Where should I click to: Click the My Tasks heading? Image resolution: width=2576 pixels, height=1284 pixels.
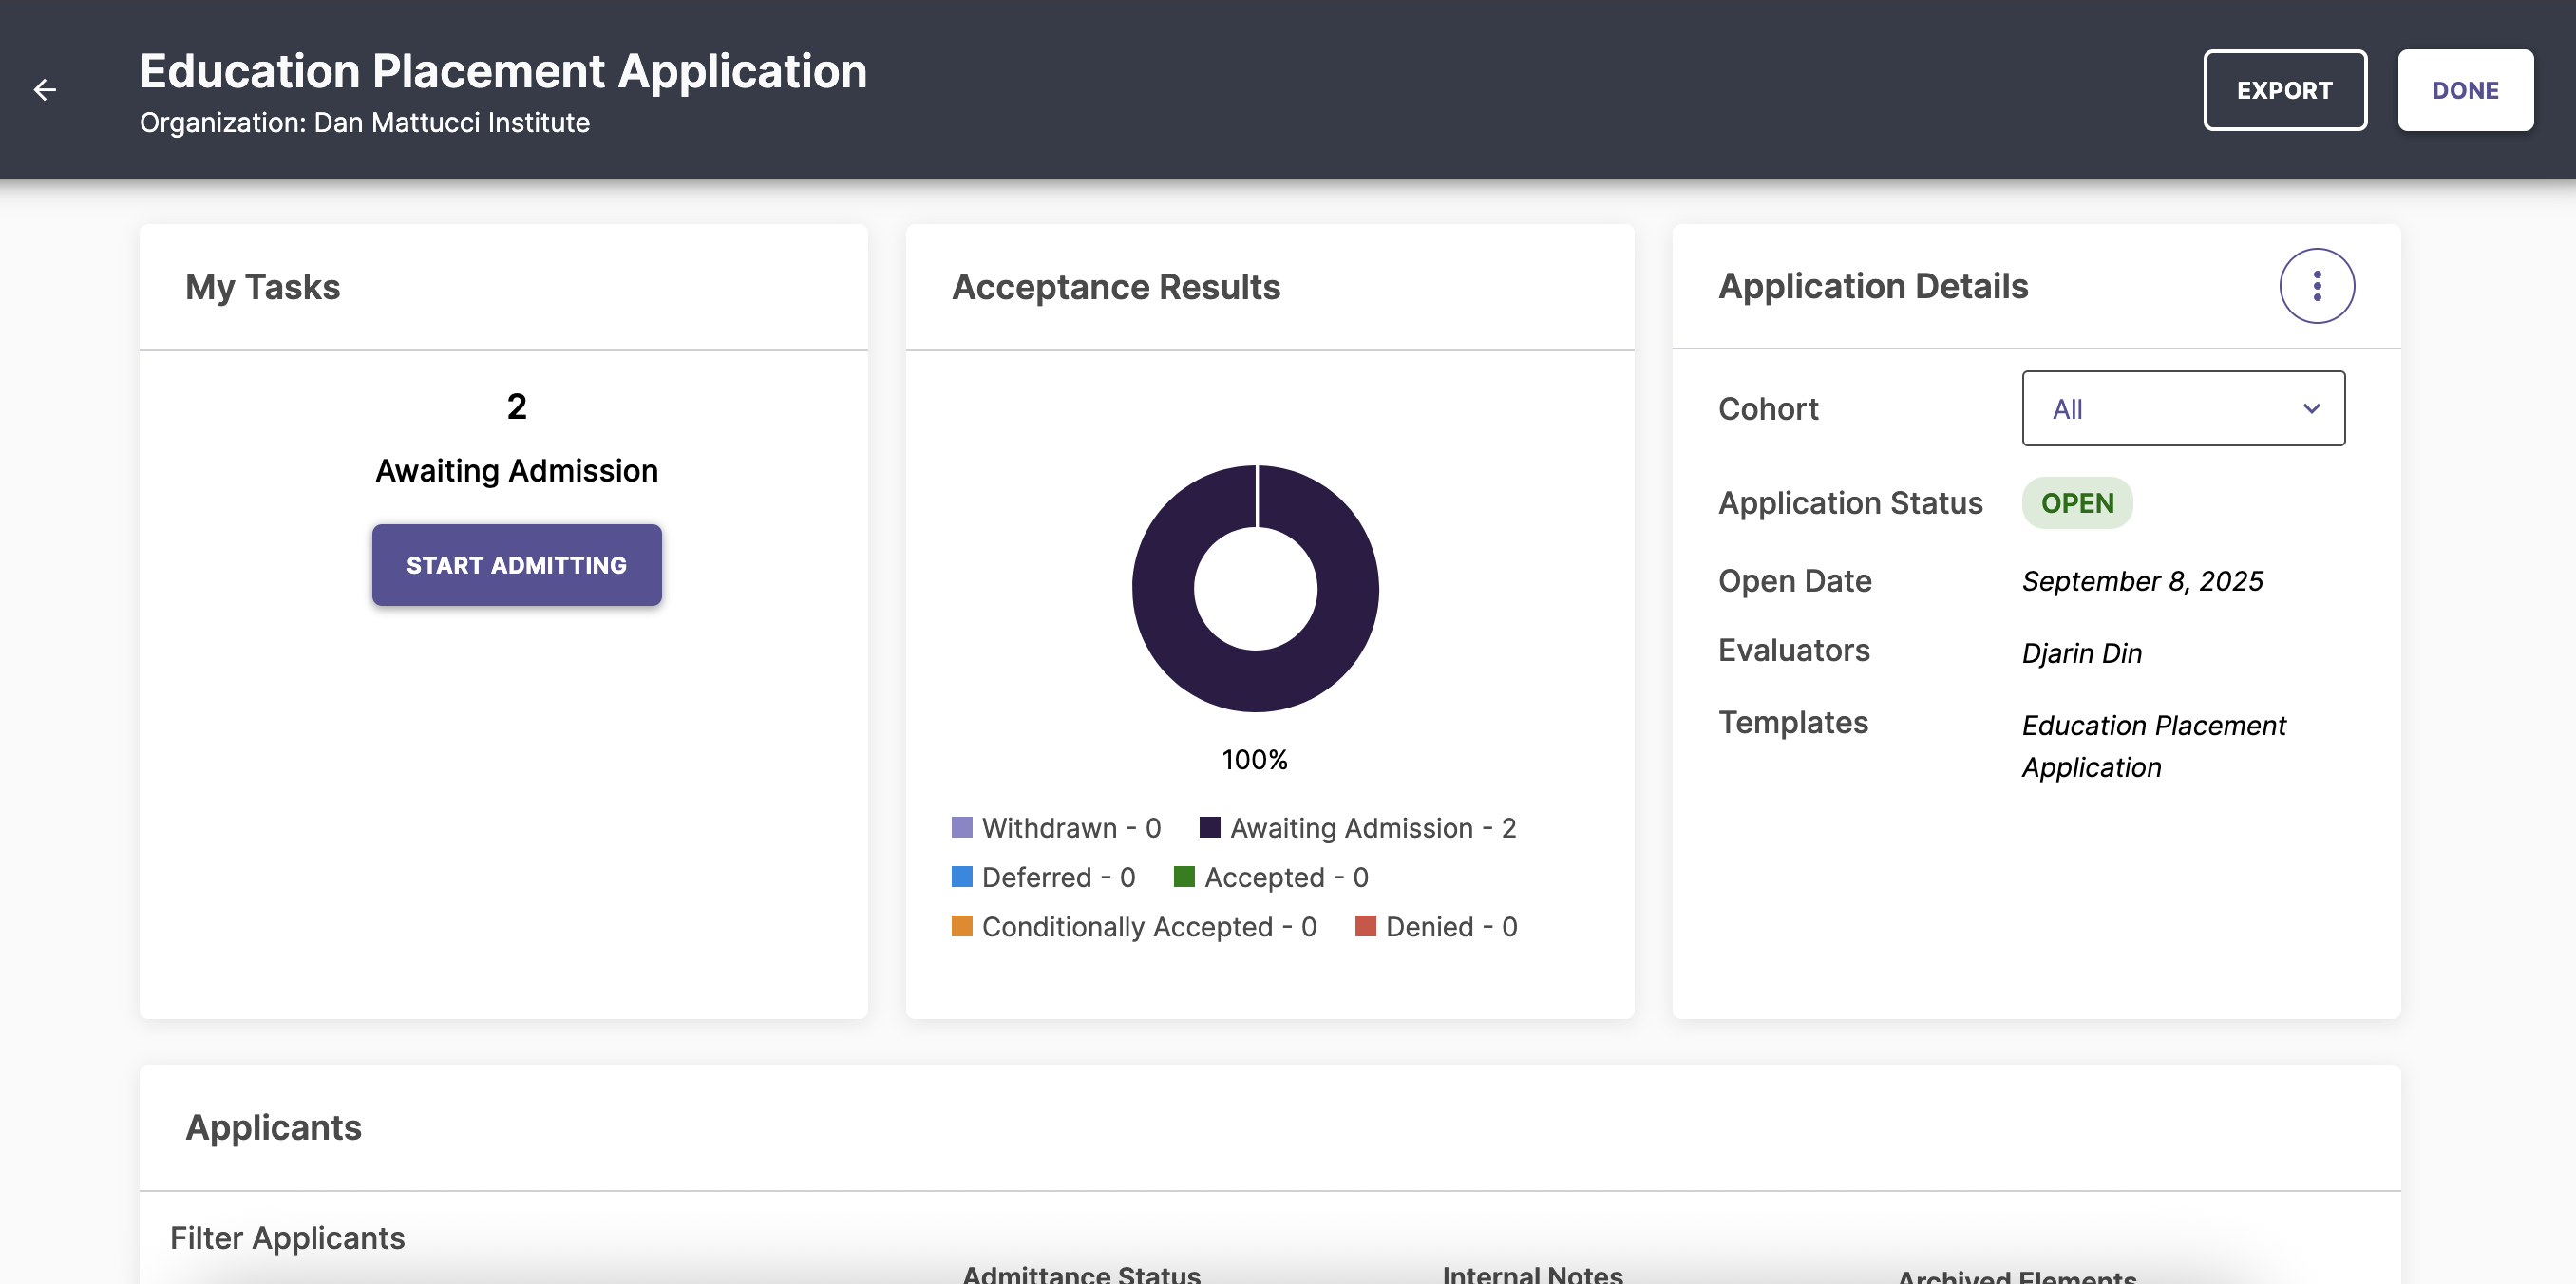(x=263, y=287)
